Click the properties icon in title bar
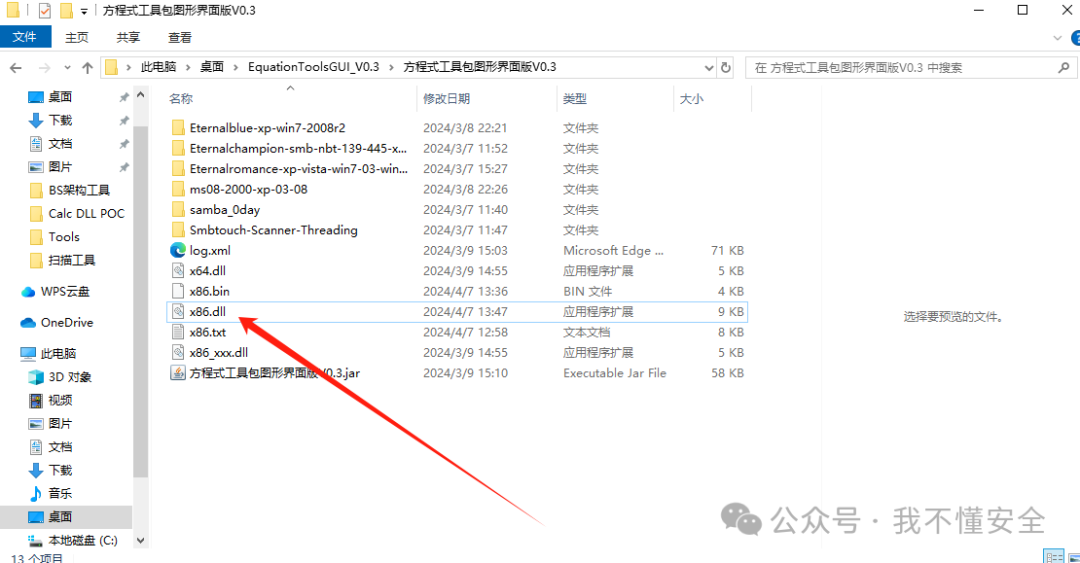This screenshot has width=1080, height=563. click(x=45, y=11)
